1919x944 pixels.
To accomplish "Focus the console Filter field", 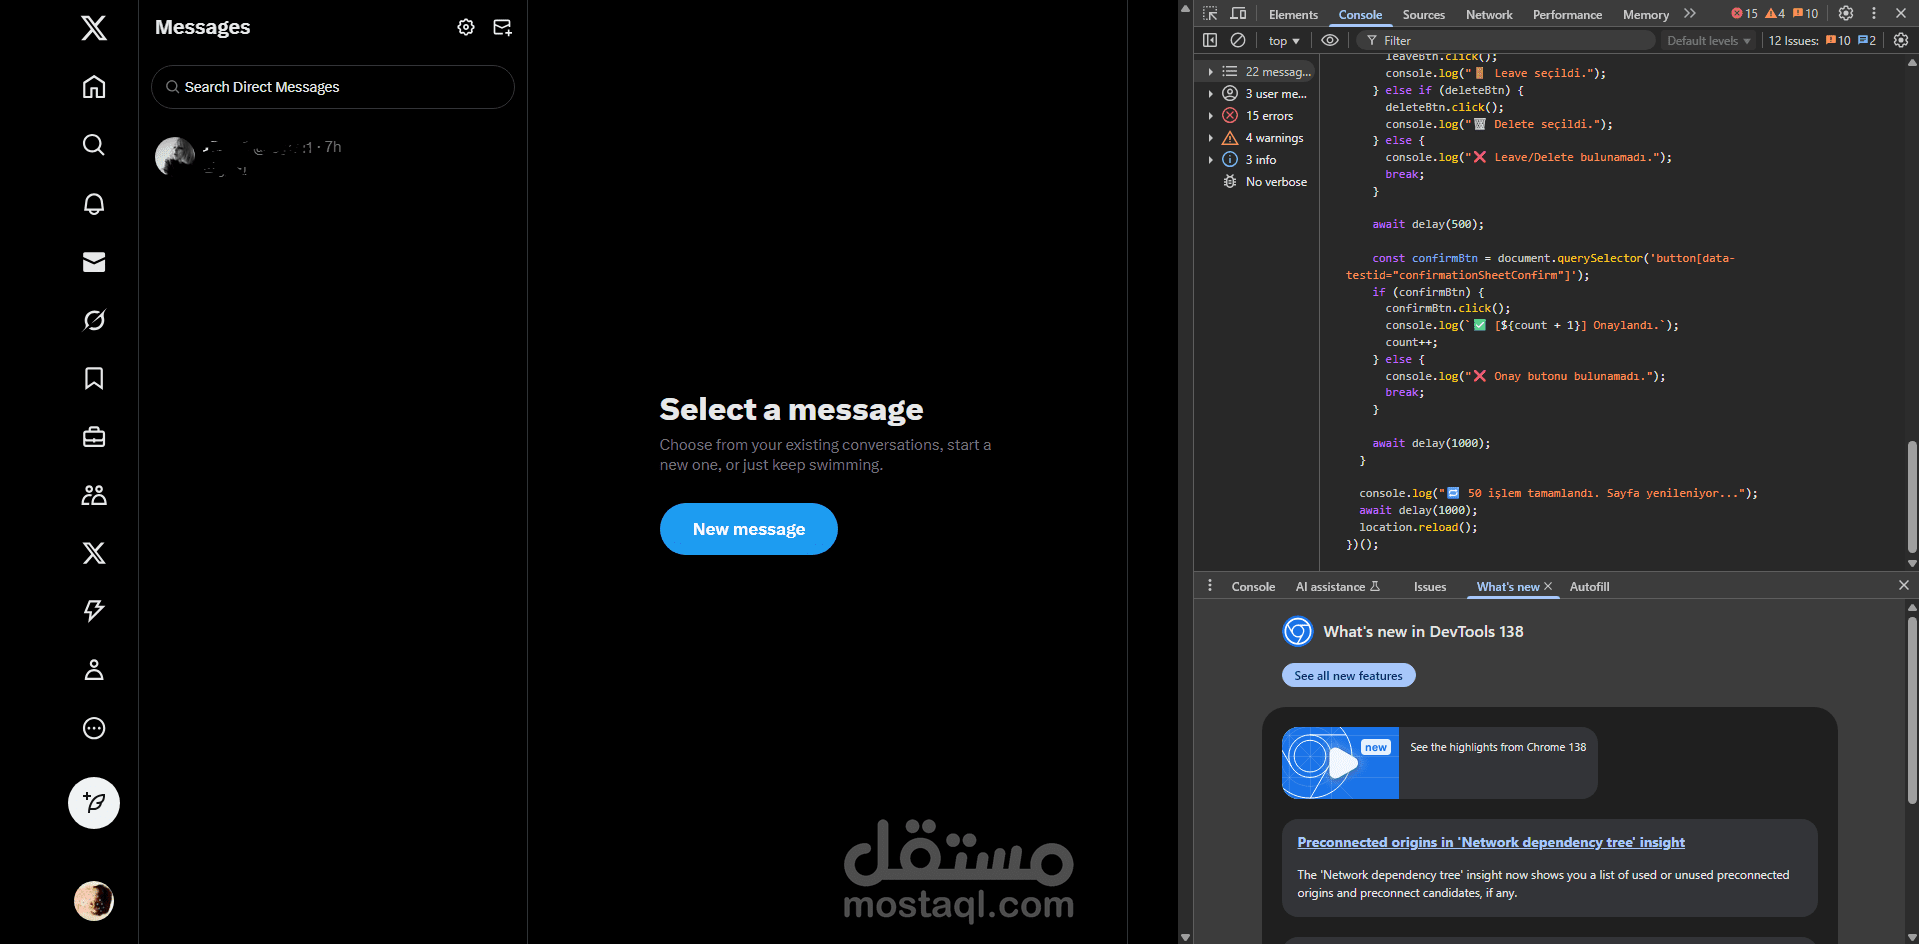I will (1507, 41).
